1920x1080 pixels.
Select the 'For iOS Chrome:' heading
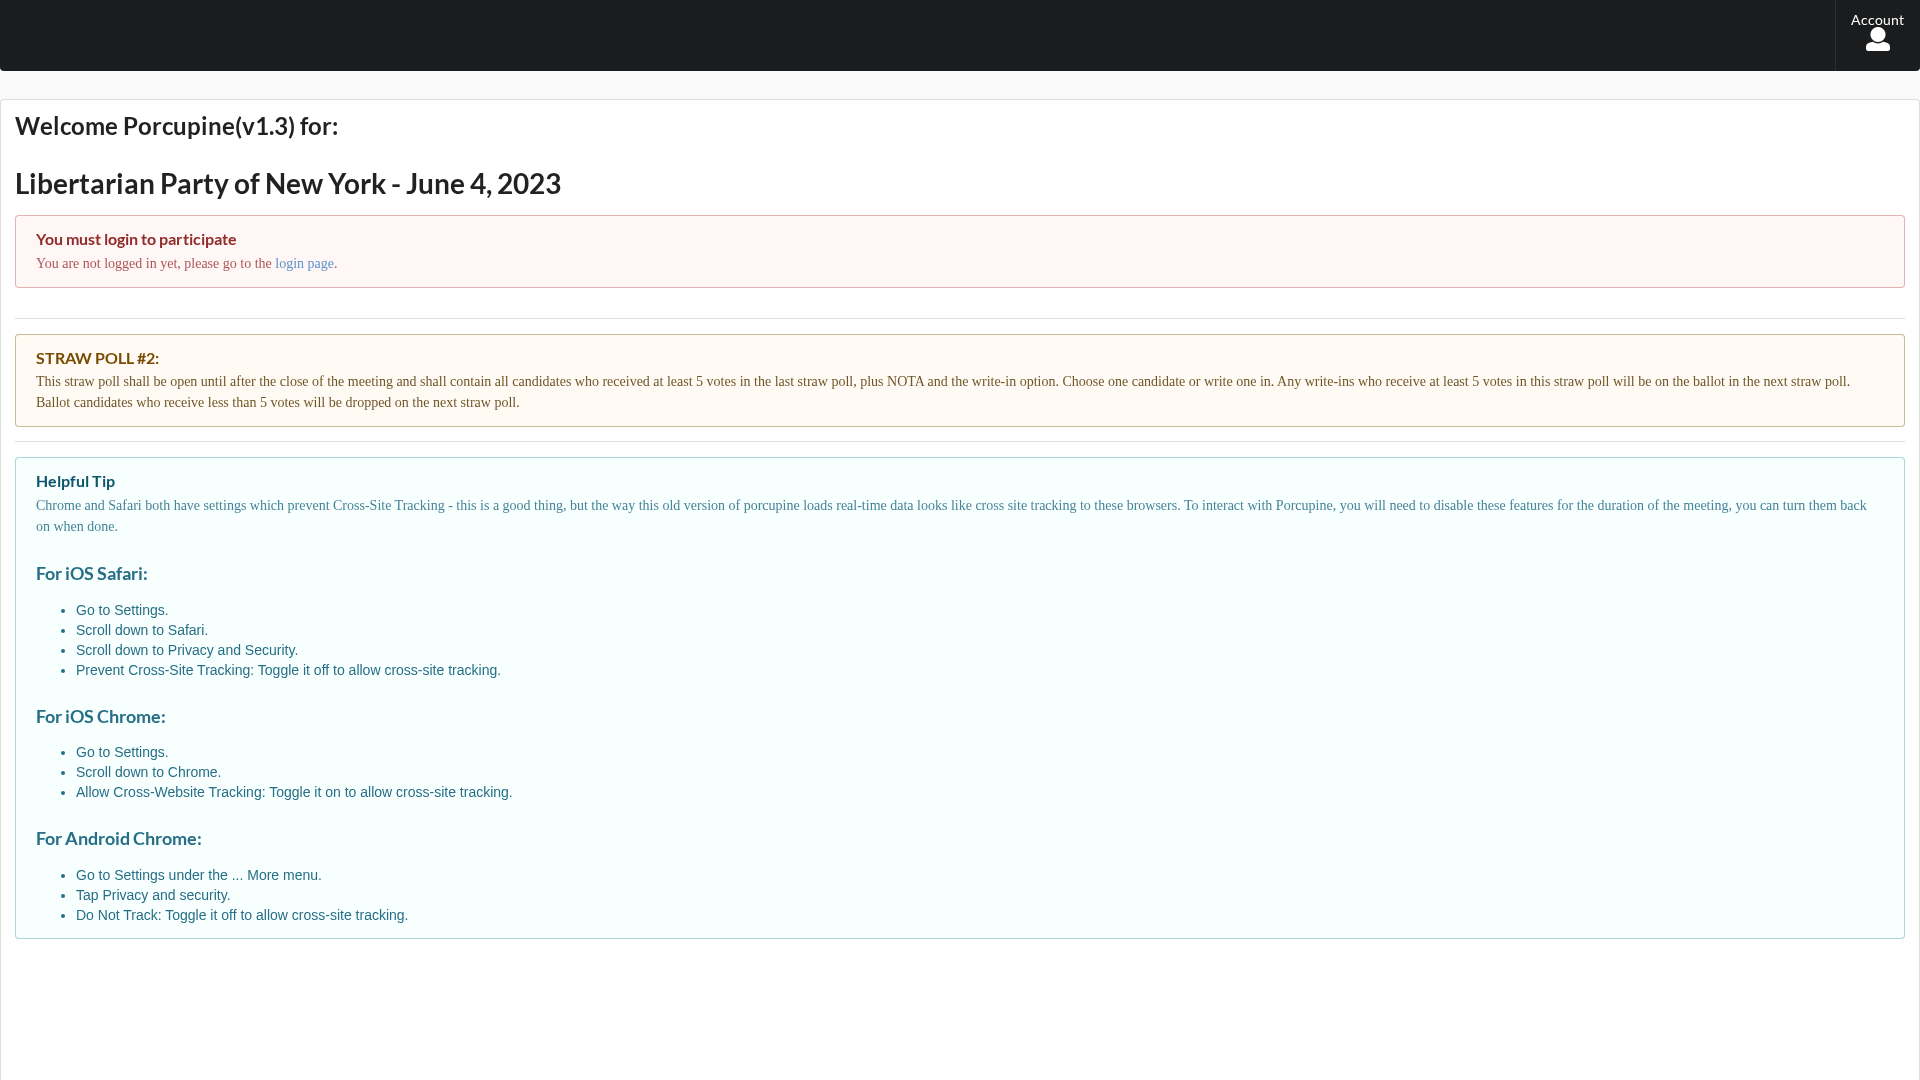101,717
